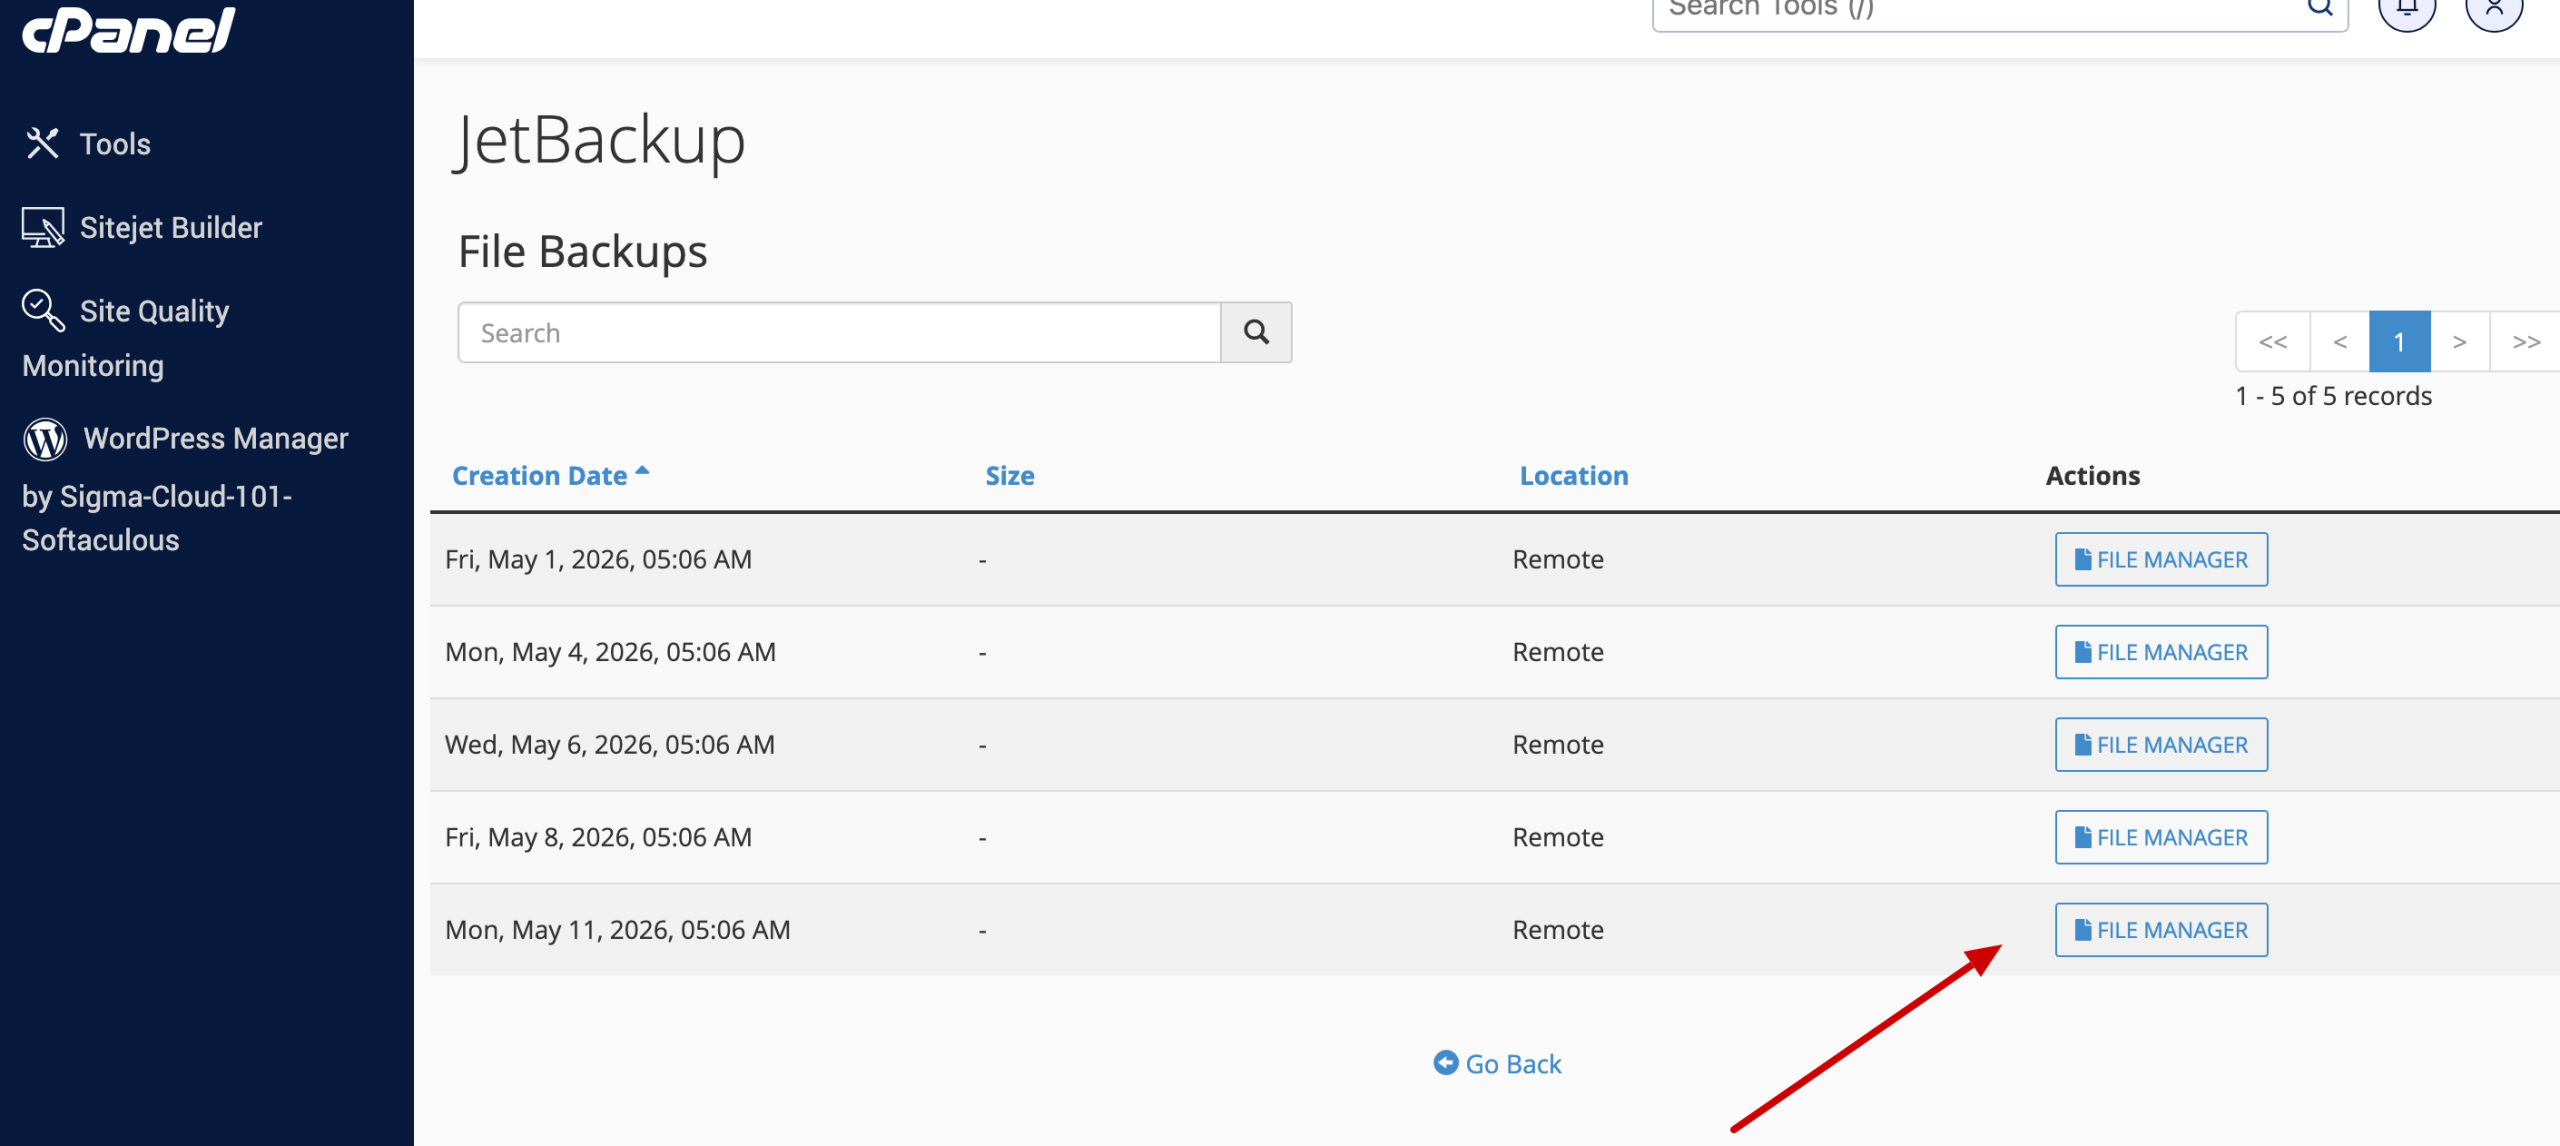Open Tools from the sidebar

coord(87,144)
